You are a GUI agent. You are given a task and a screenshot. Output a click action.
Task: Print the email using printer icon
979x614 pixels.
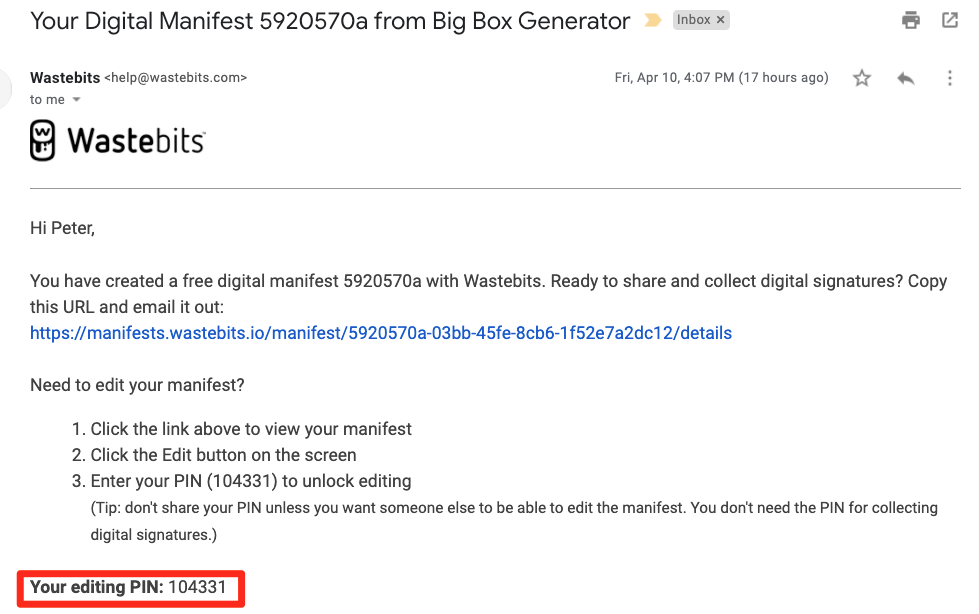911,20
